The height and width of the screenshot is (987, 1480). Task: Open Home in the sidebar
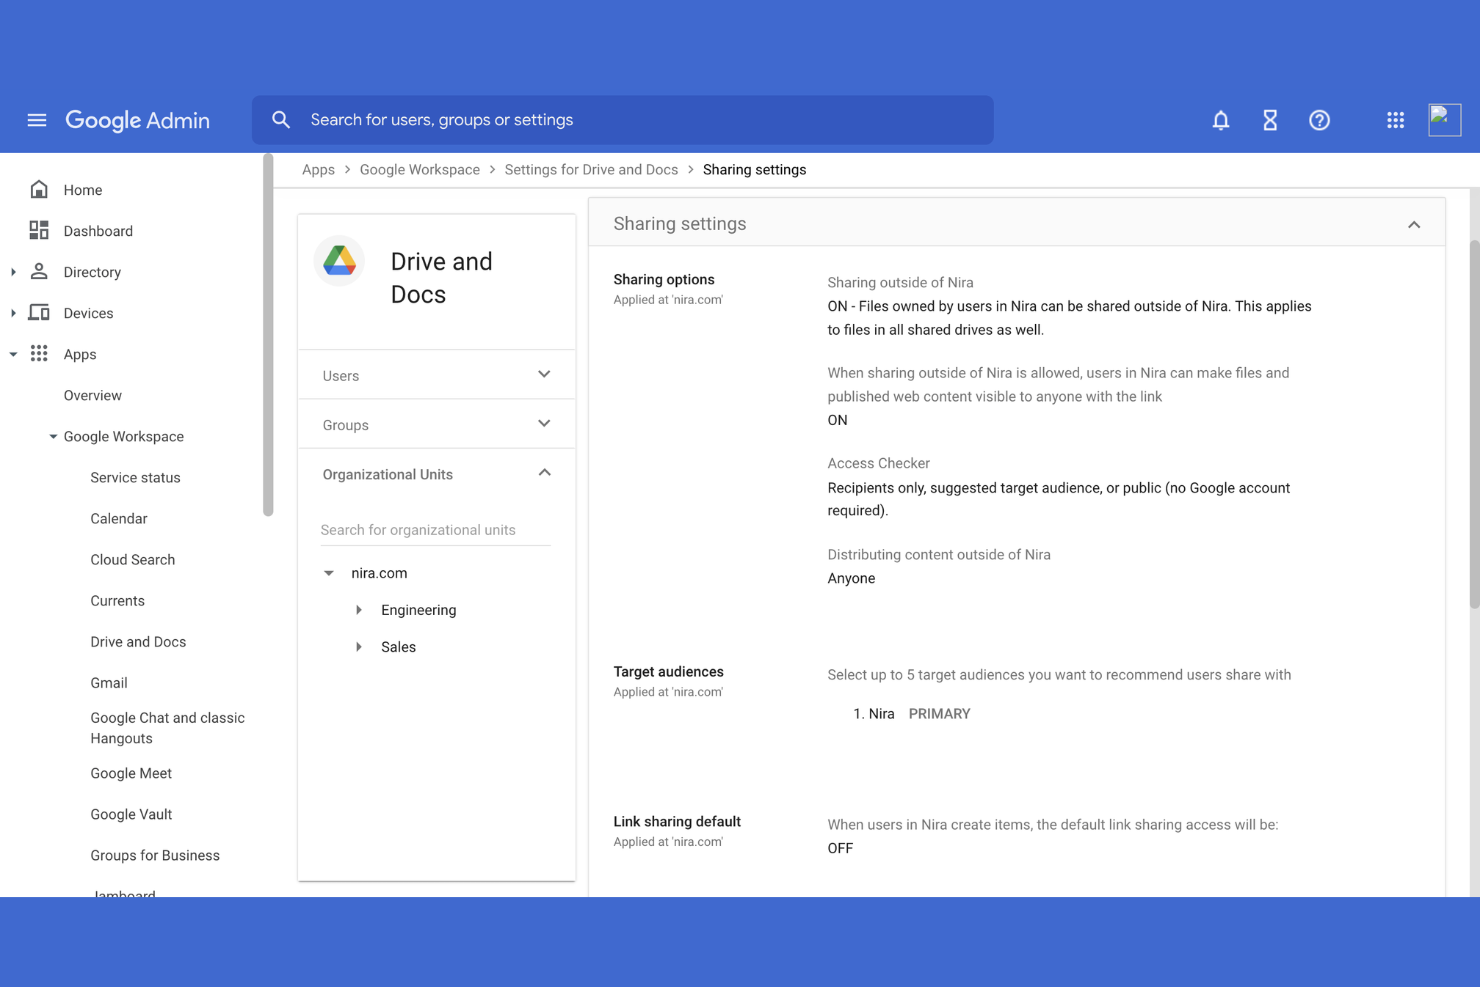tap(83, 190)
